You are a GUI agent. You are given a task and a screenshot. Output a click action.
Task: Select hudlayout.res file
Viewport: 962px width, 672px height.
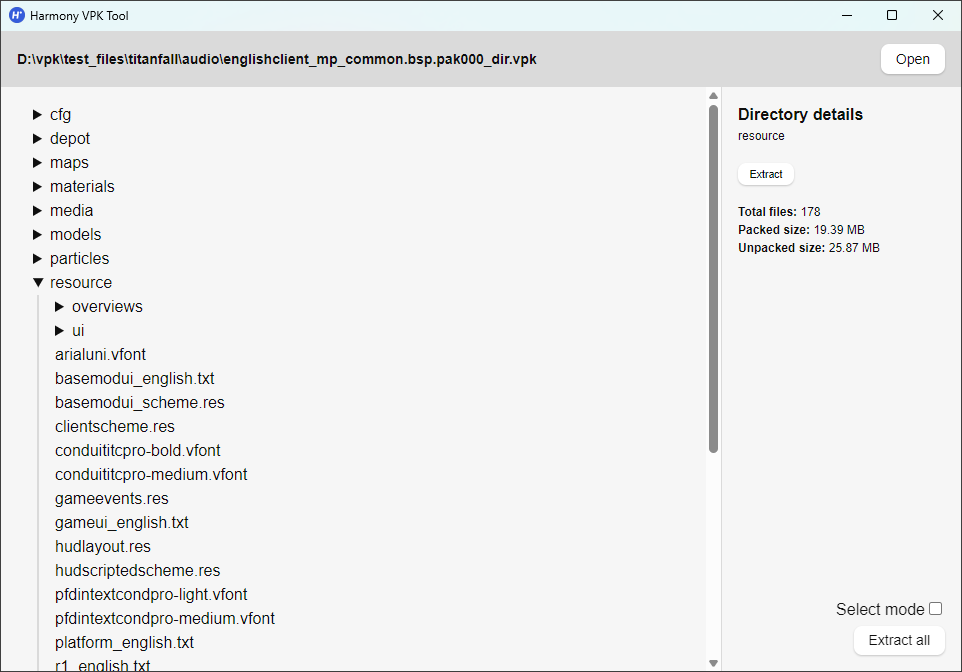(x=102, y=547)
